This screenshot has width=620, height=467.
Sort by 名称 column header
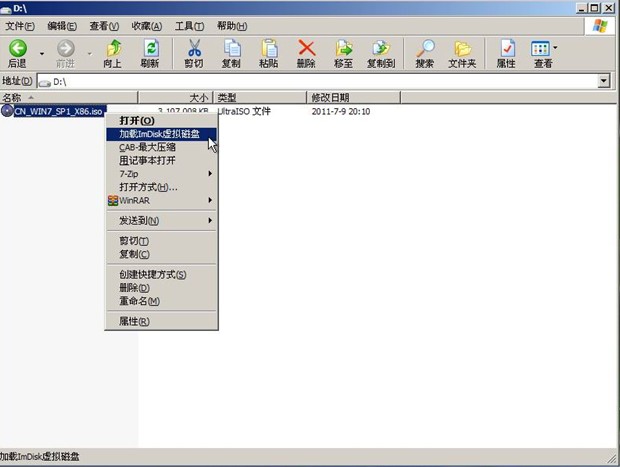click(x=69, y=97)
